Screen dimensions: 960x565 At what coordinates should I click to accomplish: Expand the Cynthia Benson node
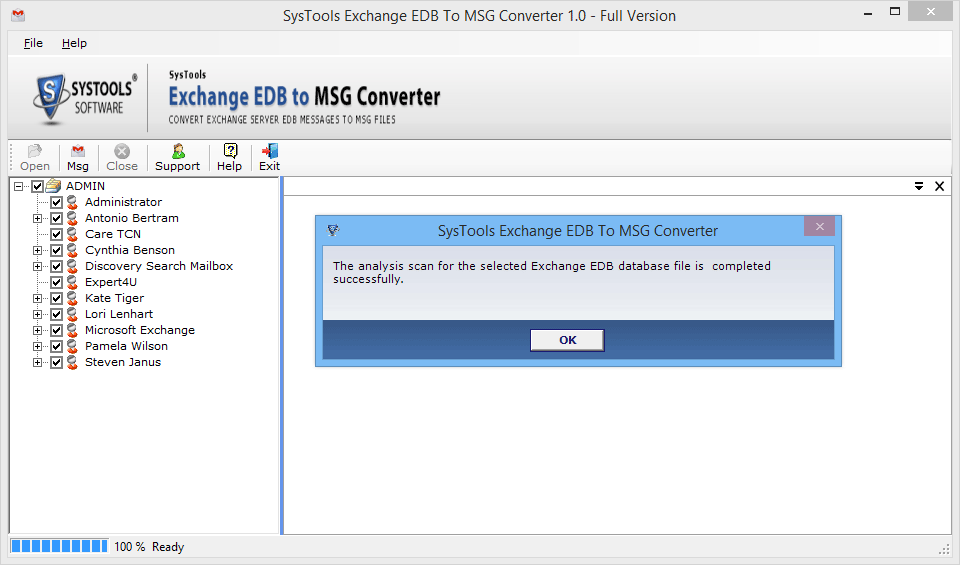point(37,250)
